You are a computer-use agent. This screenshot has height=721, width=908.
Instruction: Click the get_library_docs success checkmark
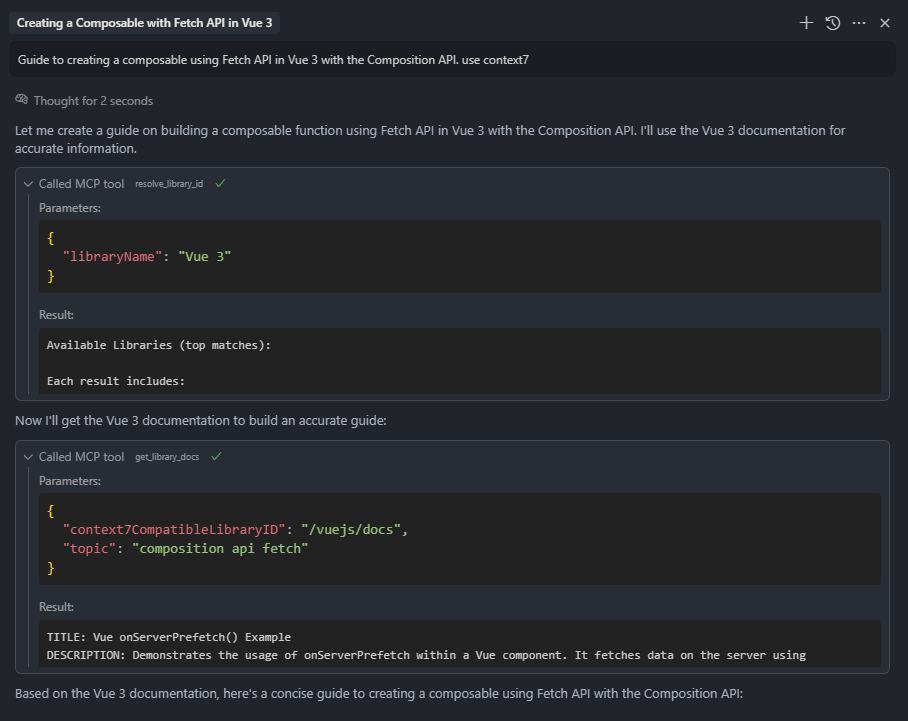point(216,456)
